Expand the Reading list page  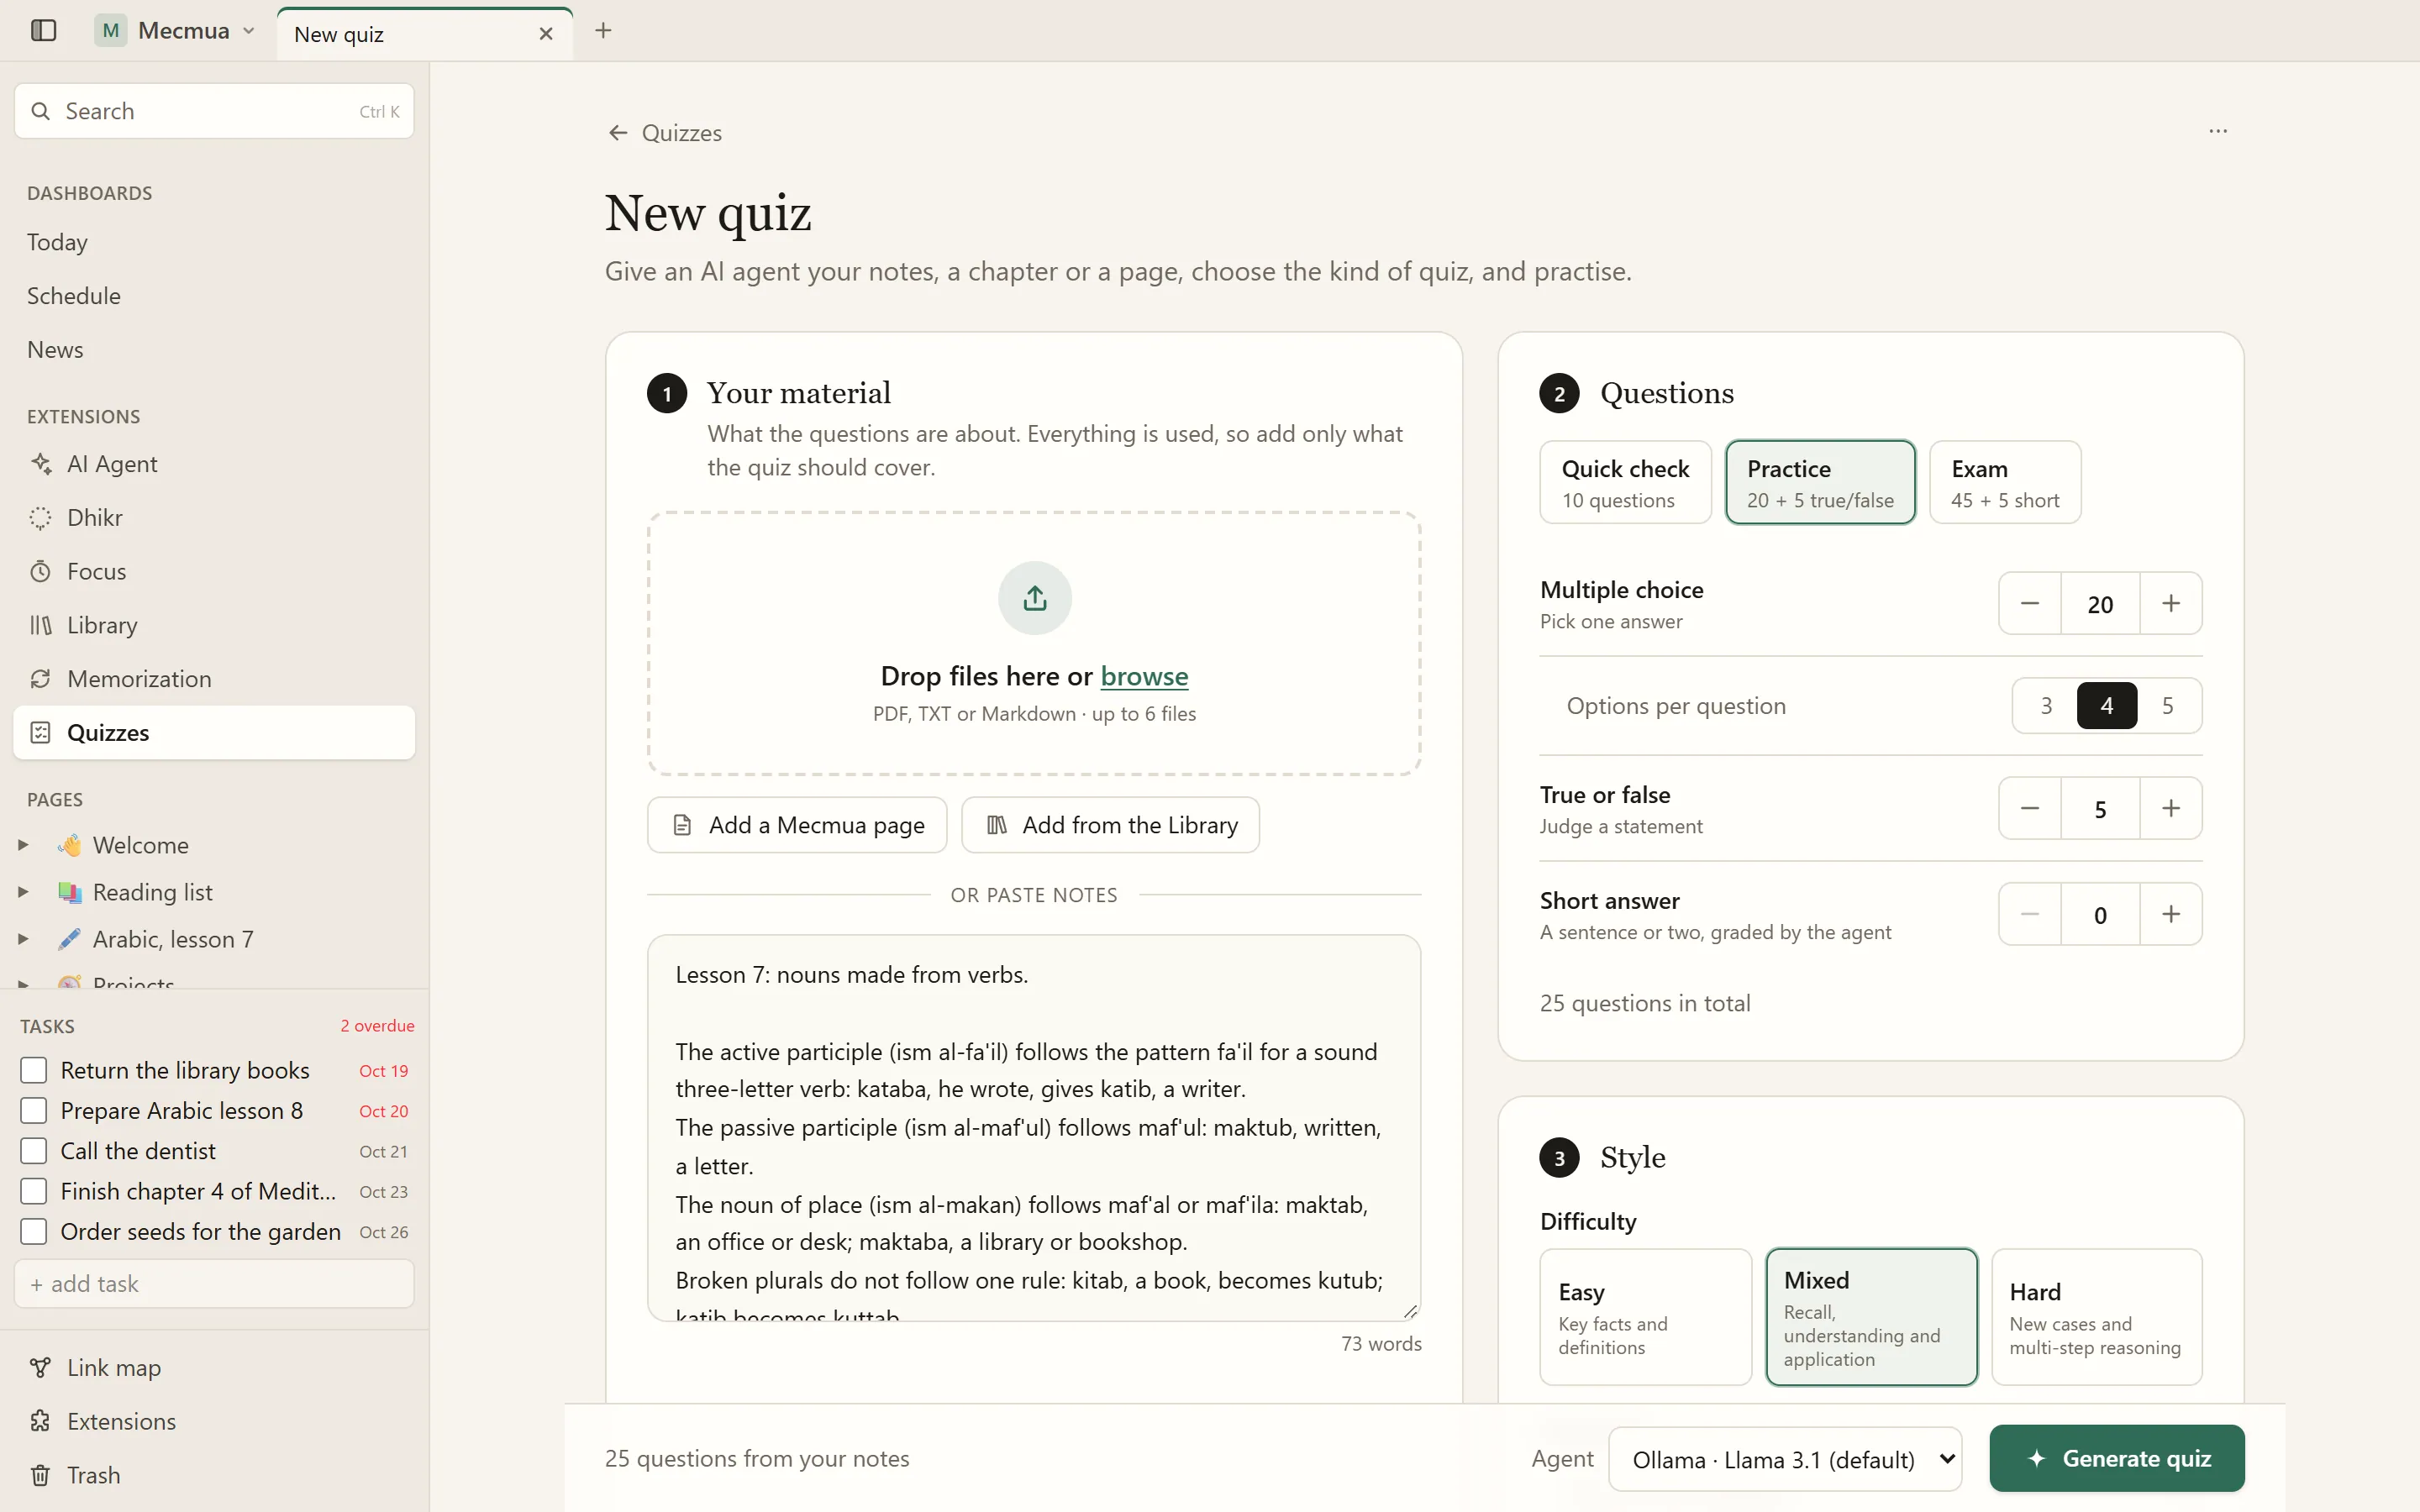pyautogui.click(x=23, y=892)
